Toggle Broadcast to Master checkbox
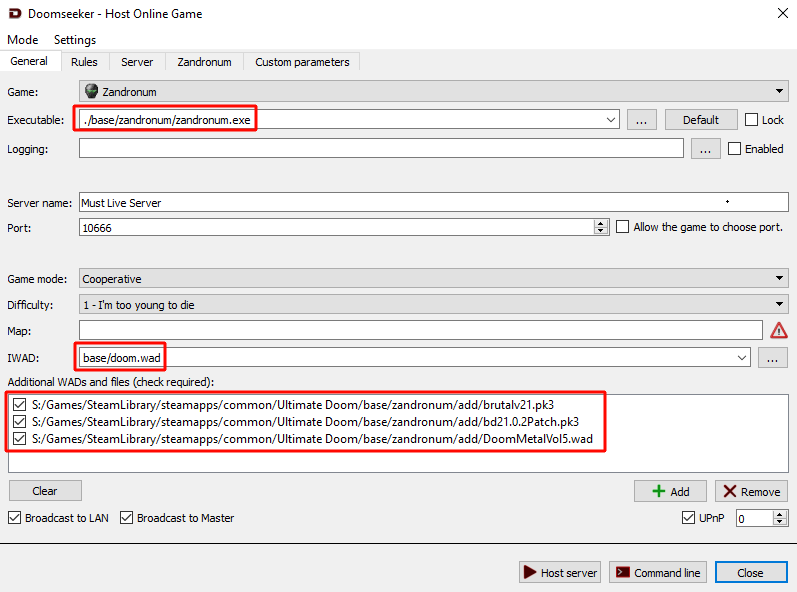Image resolution: width=797 pixels, height=592 pixels. pos(126,518)
